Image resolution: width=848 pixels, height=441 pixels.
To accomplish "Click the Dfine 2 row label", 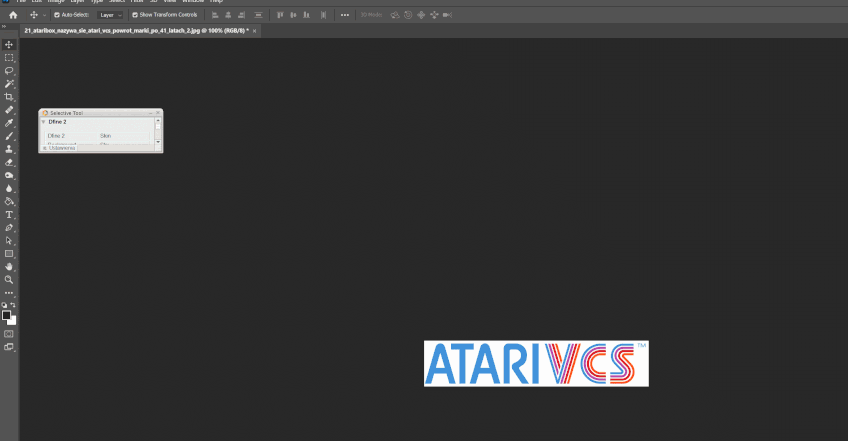I will point(56,136).
